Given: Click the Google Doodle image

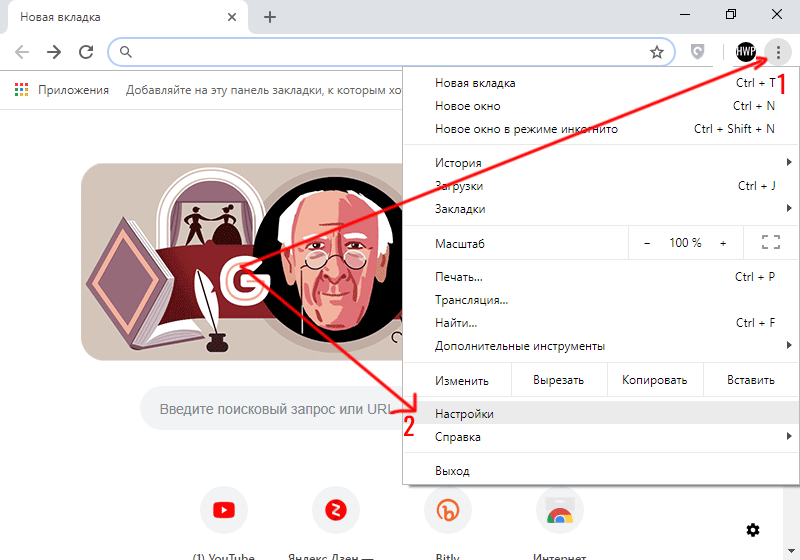Looking at the screenshot, I should (x=242, y=262).
